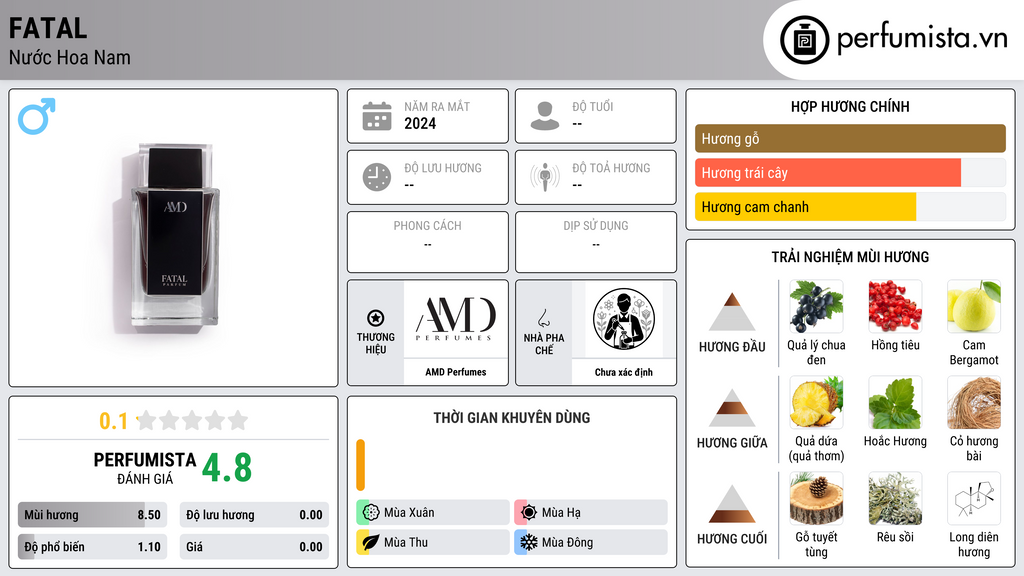Click the Chưa xác định perfumer label
The image size is (1024, 576).
624,372
